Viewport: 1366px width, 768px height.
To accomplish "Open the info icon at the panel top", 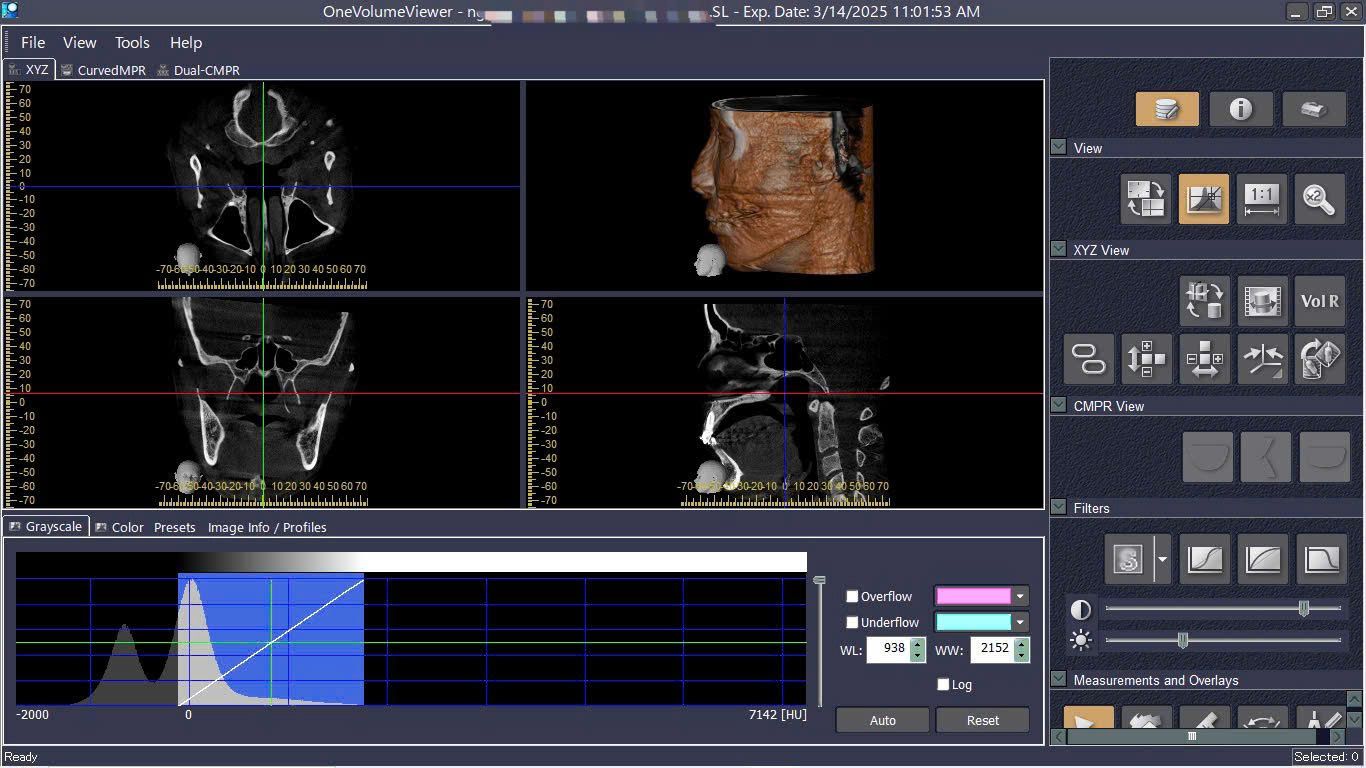I will click(1240, 109).
